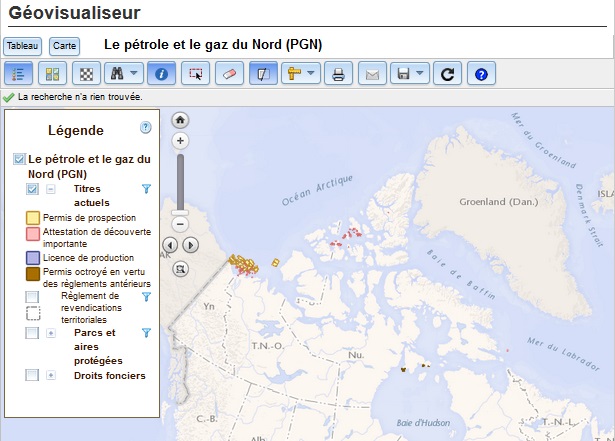
Task: Filter Titres actuels with funnel icon
Action: click(146, 189)
